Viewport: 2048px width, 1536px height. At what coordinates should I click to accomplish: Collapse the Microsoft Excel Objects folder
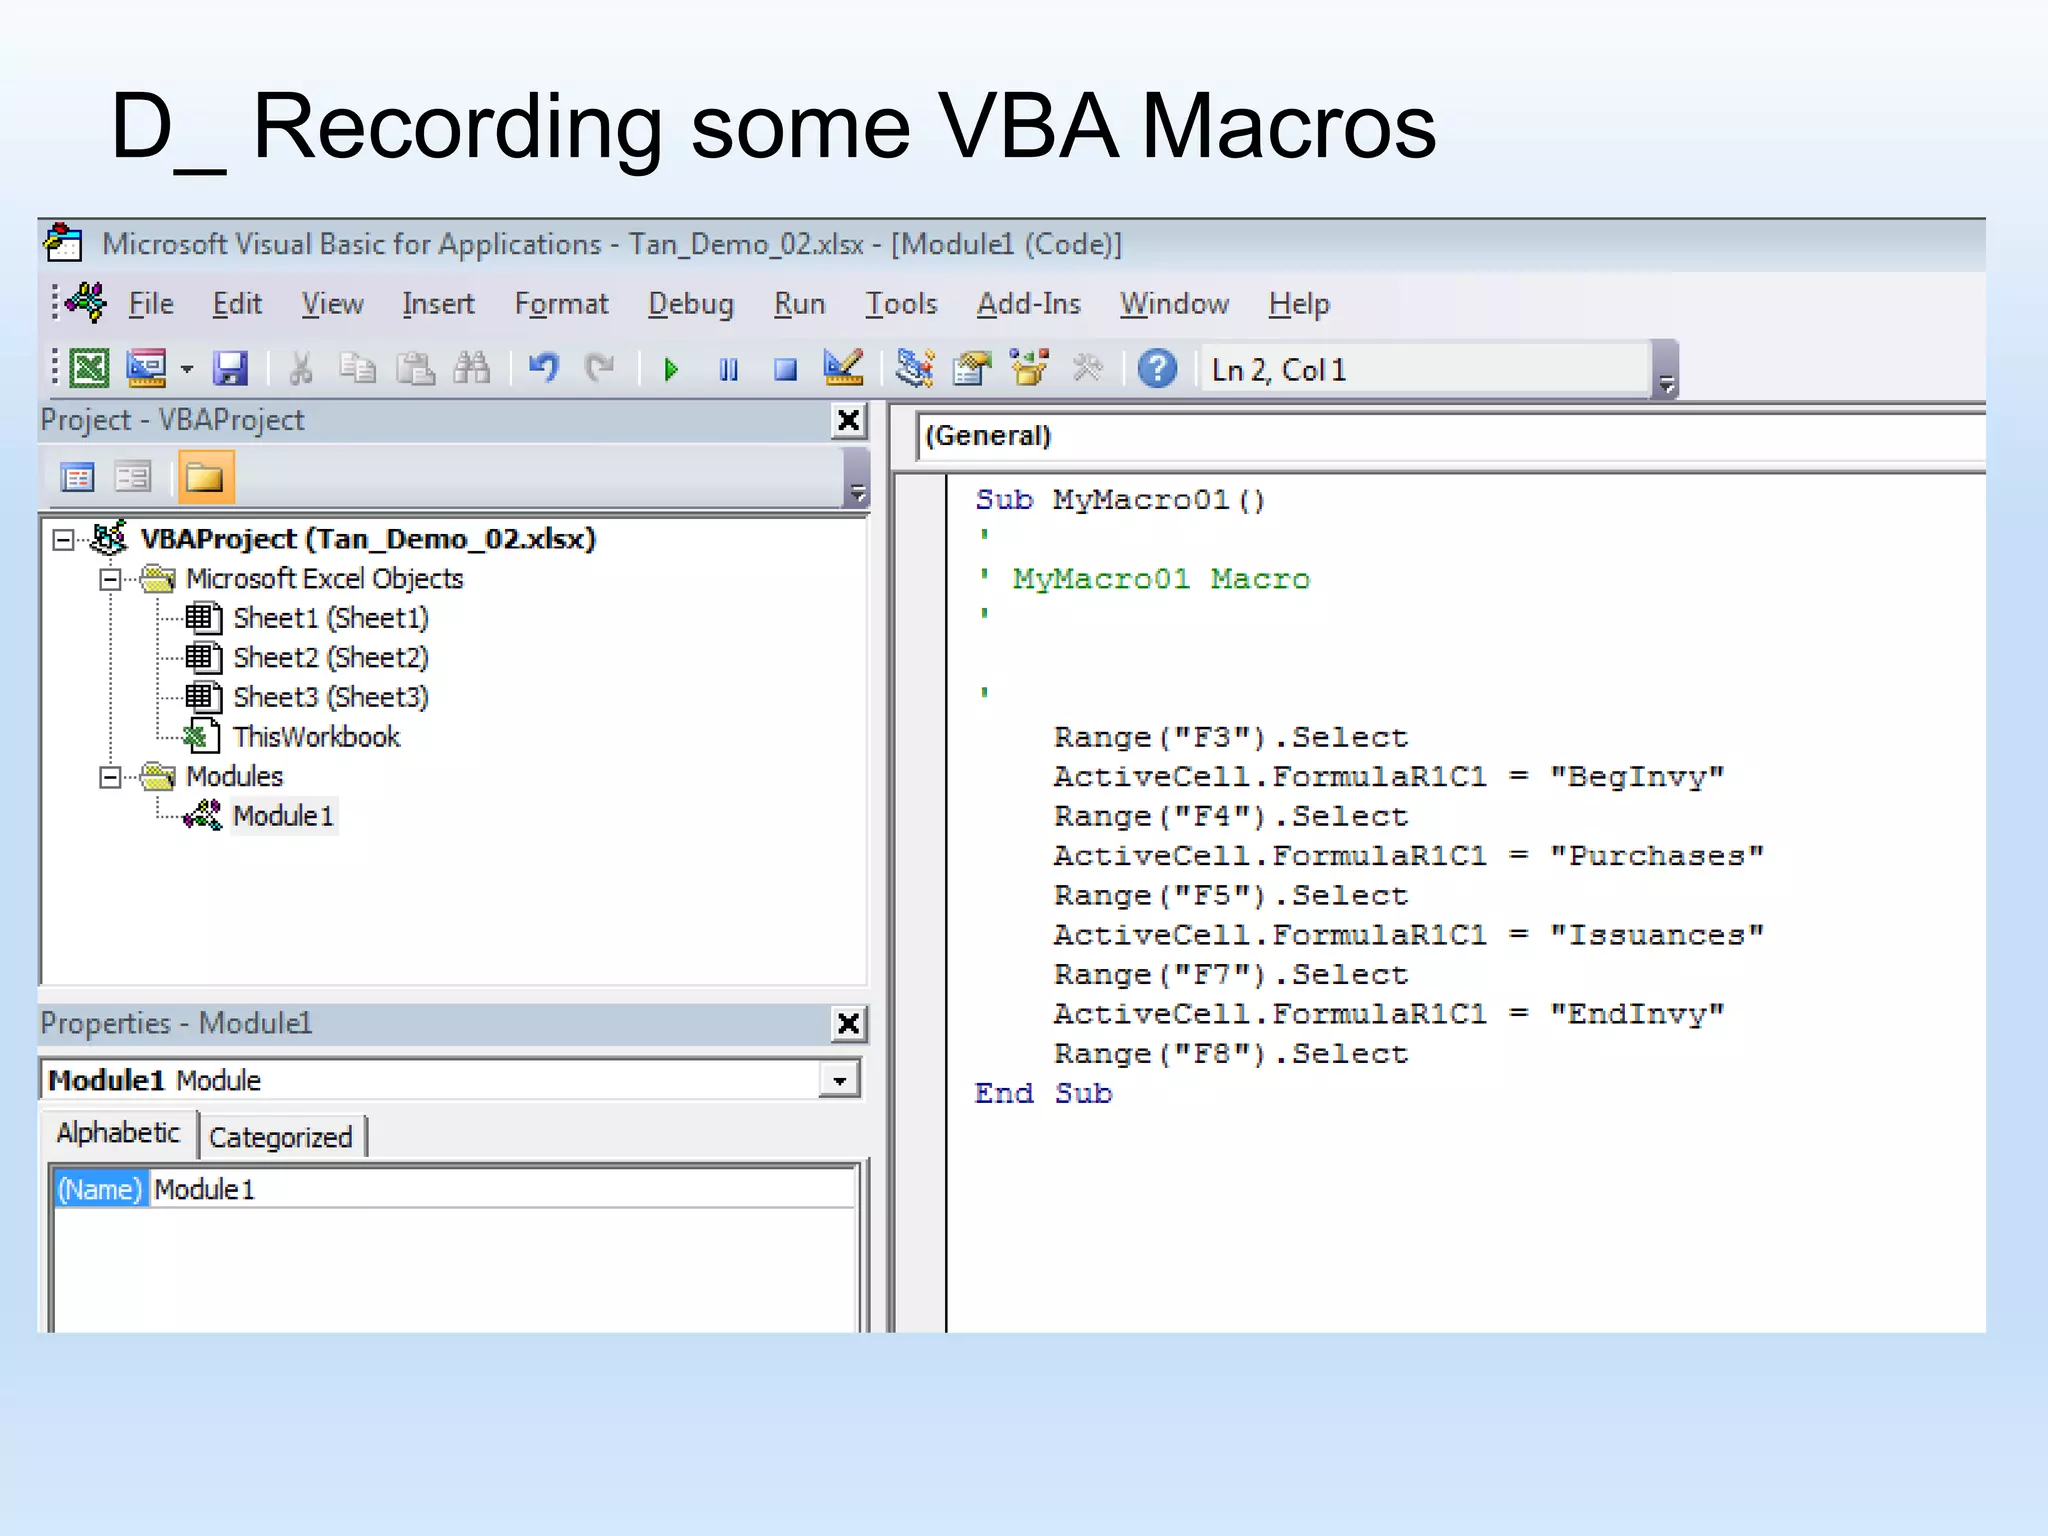(x=110, y=579)
